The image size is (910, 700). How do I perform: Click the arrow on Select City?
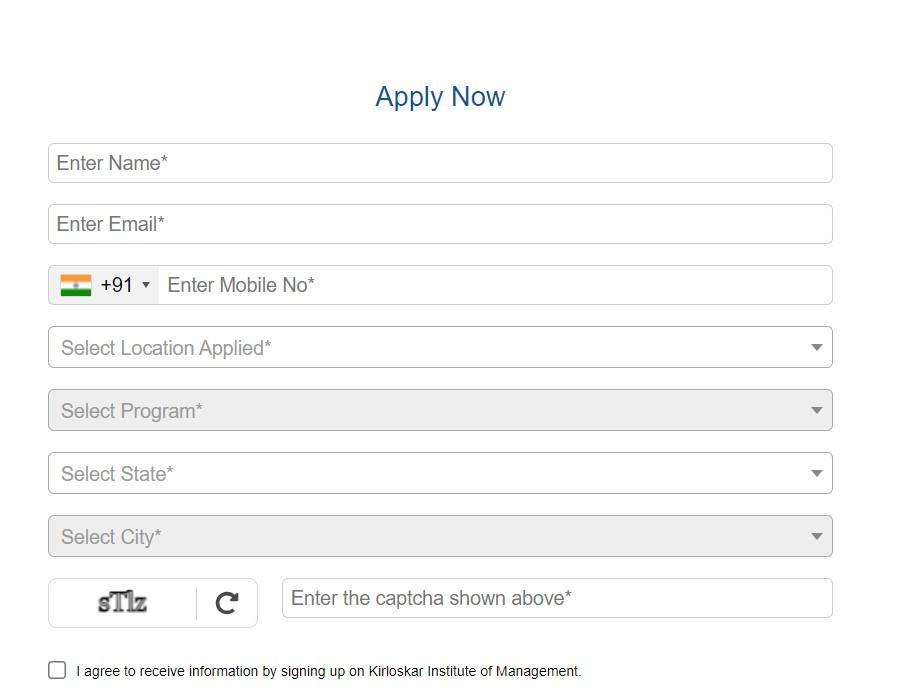[816, 537]
